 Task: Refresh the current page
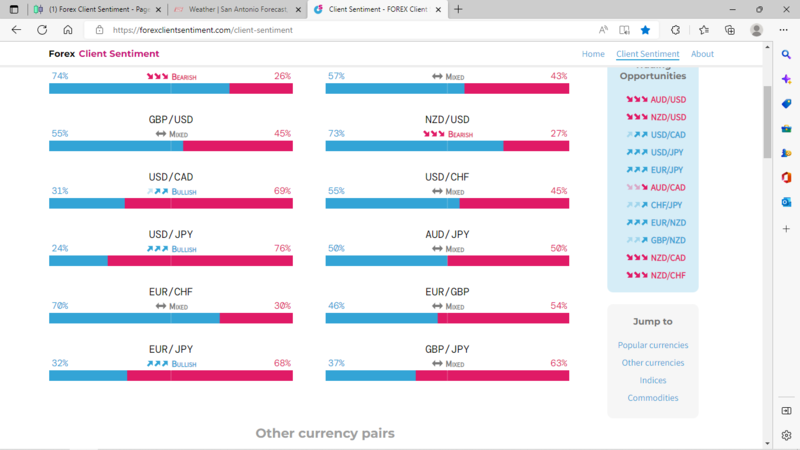[x=42, y=30]
